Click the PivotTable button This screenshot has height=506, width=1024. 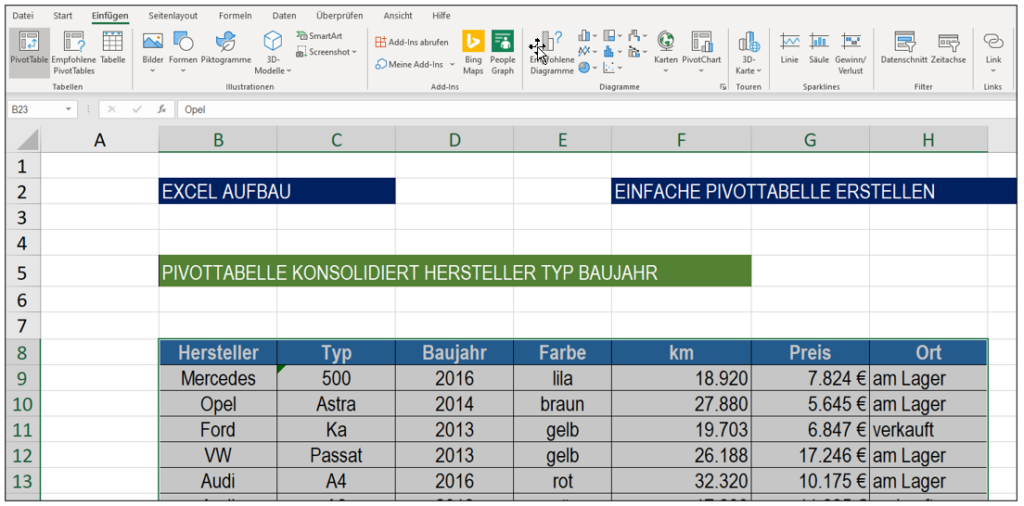[x=29, y=52]
